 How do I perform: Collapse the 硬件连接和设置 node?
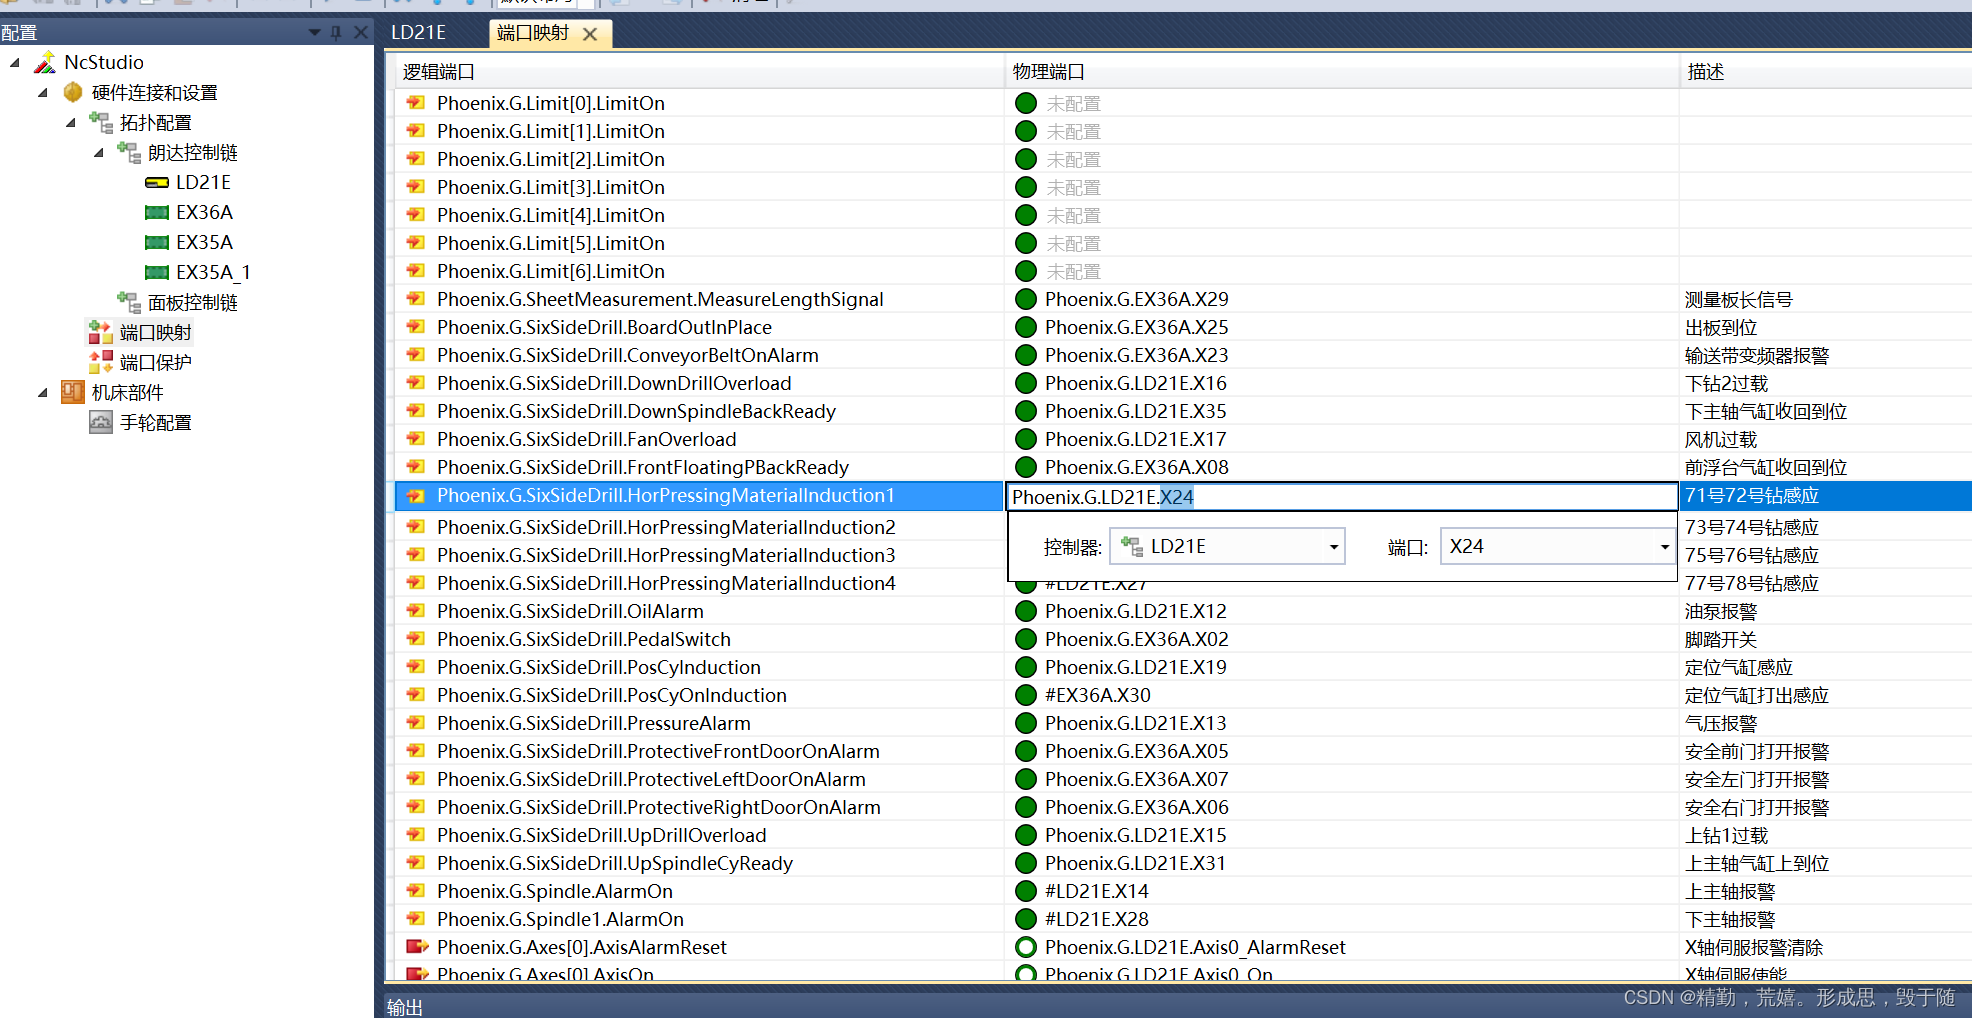point(43,92)
